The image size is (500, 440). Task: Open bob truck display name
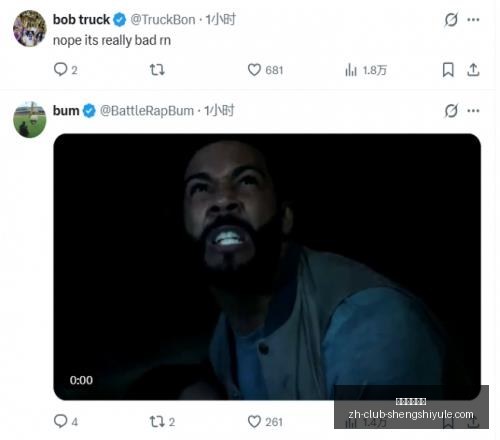[x=81, y=20]
